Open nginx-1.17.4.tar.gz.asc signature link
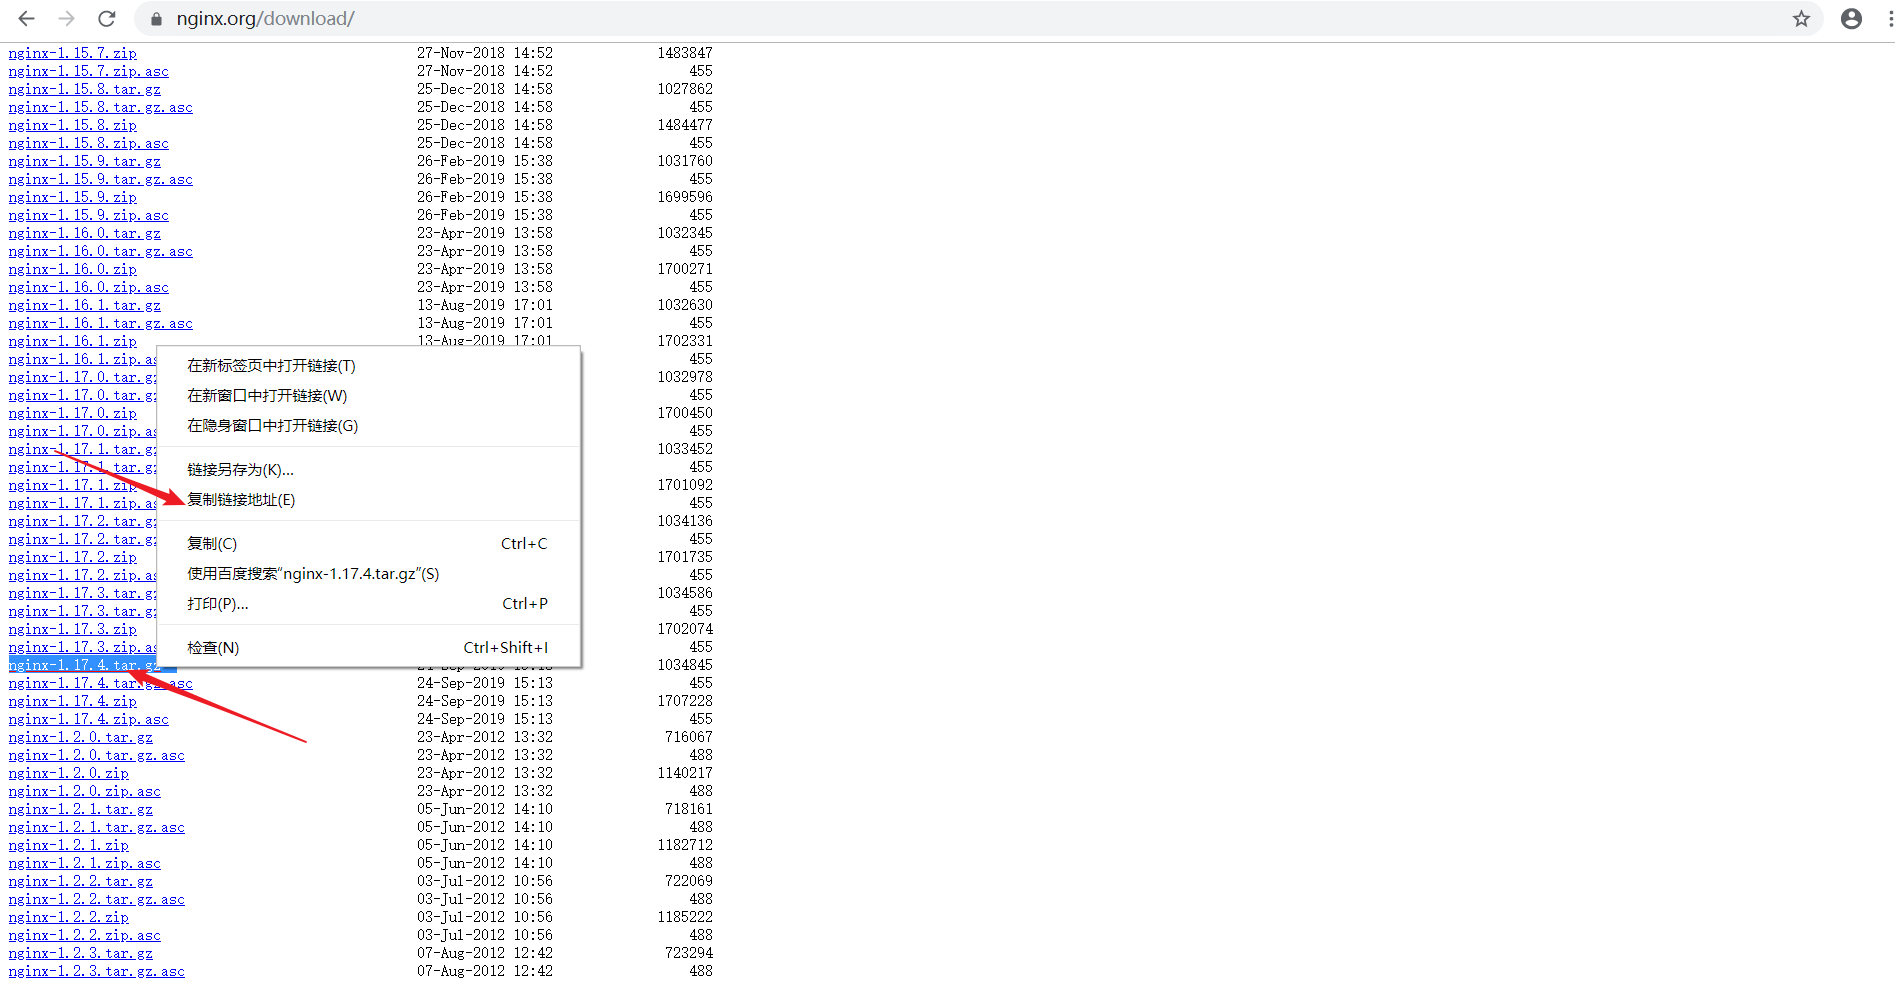This screenshot has height=982, width=1895. [101, 683]
